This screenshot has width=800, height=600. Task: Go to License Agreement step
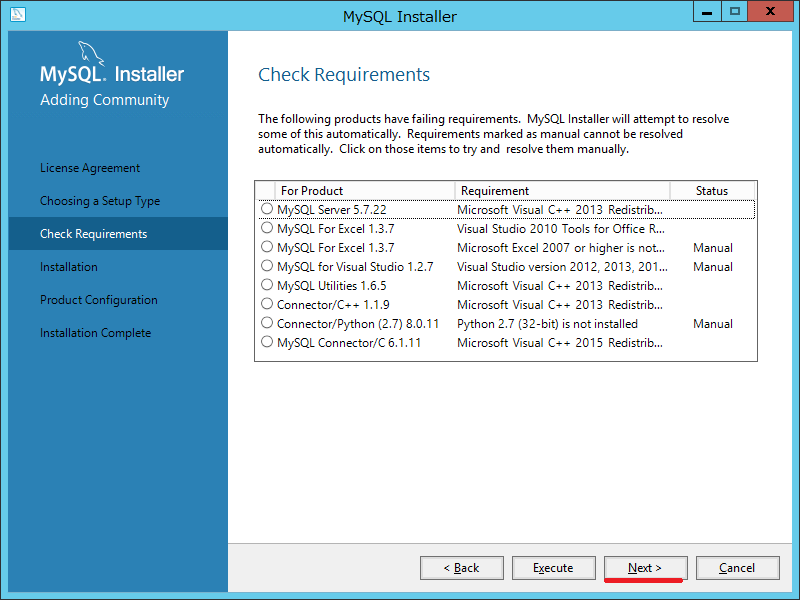coord(90,168)
